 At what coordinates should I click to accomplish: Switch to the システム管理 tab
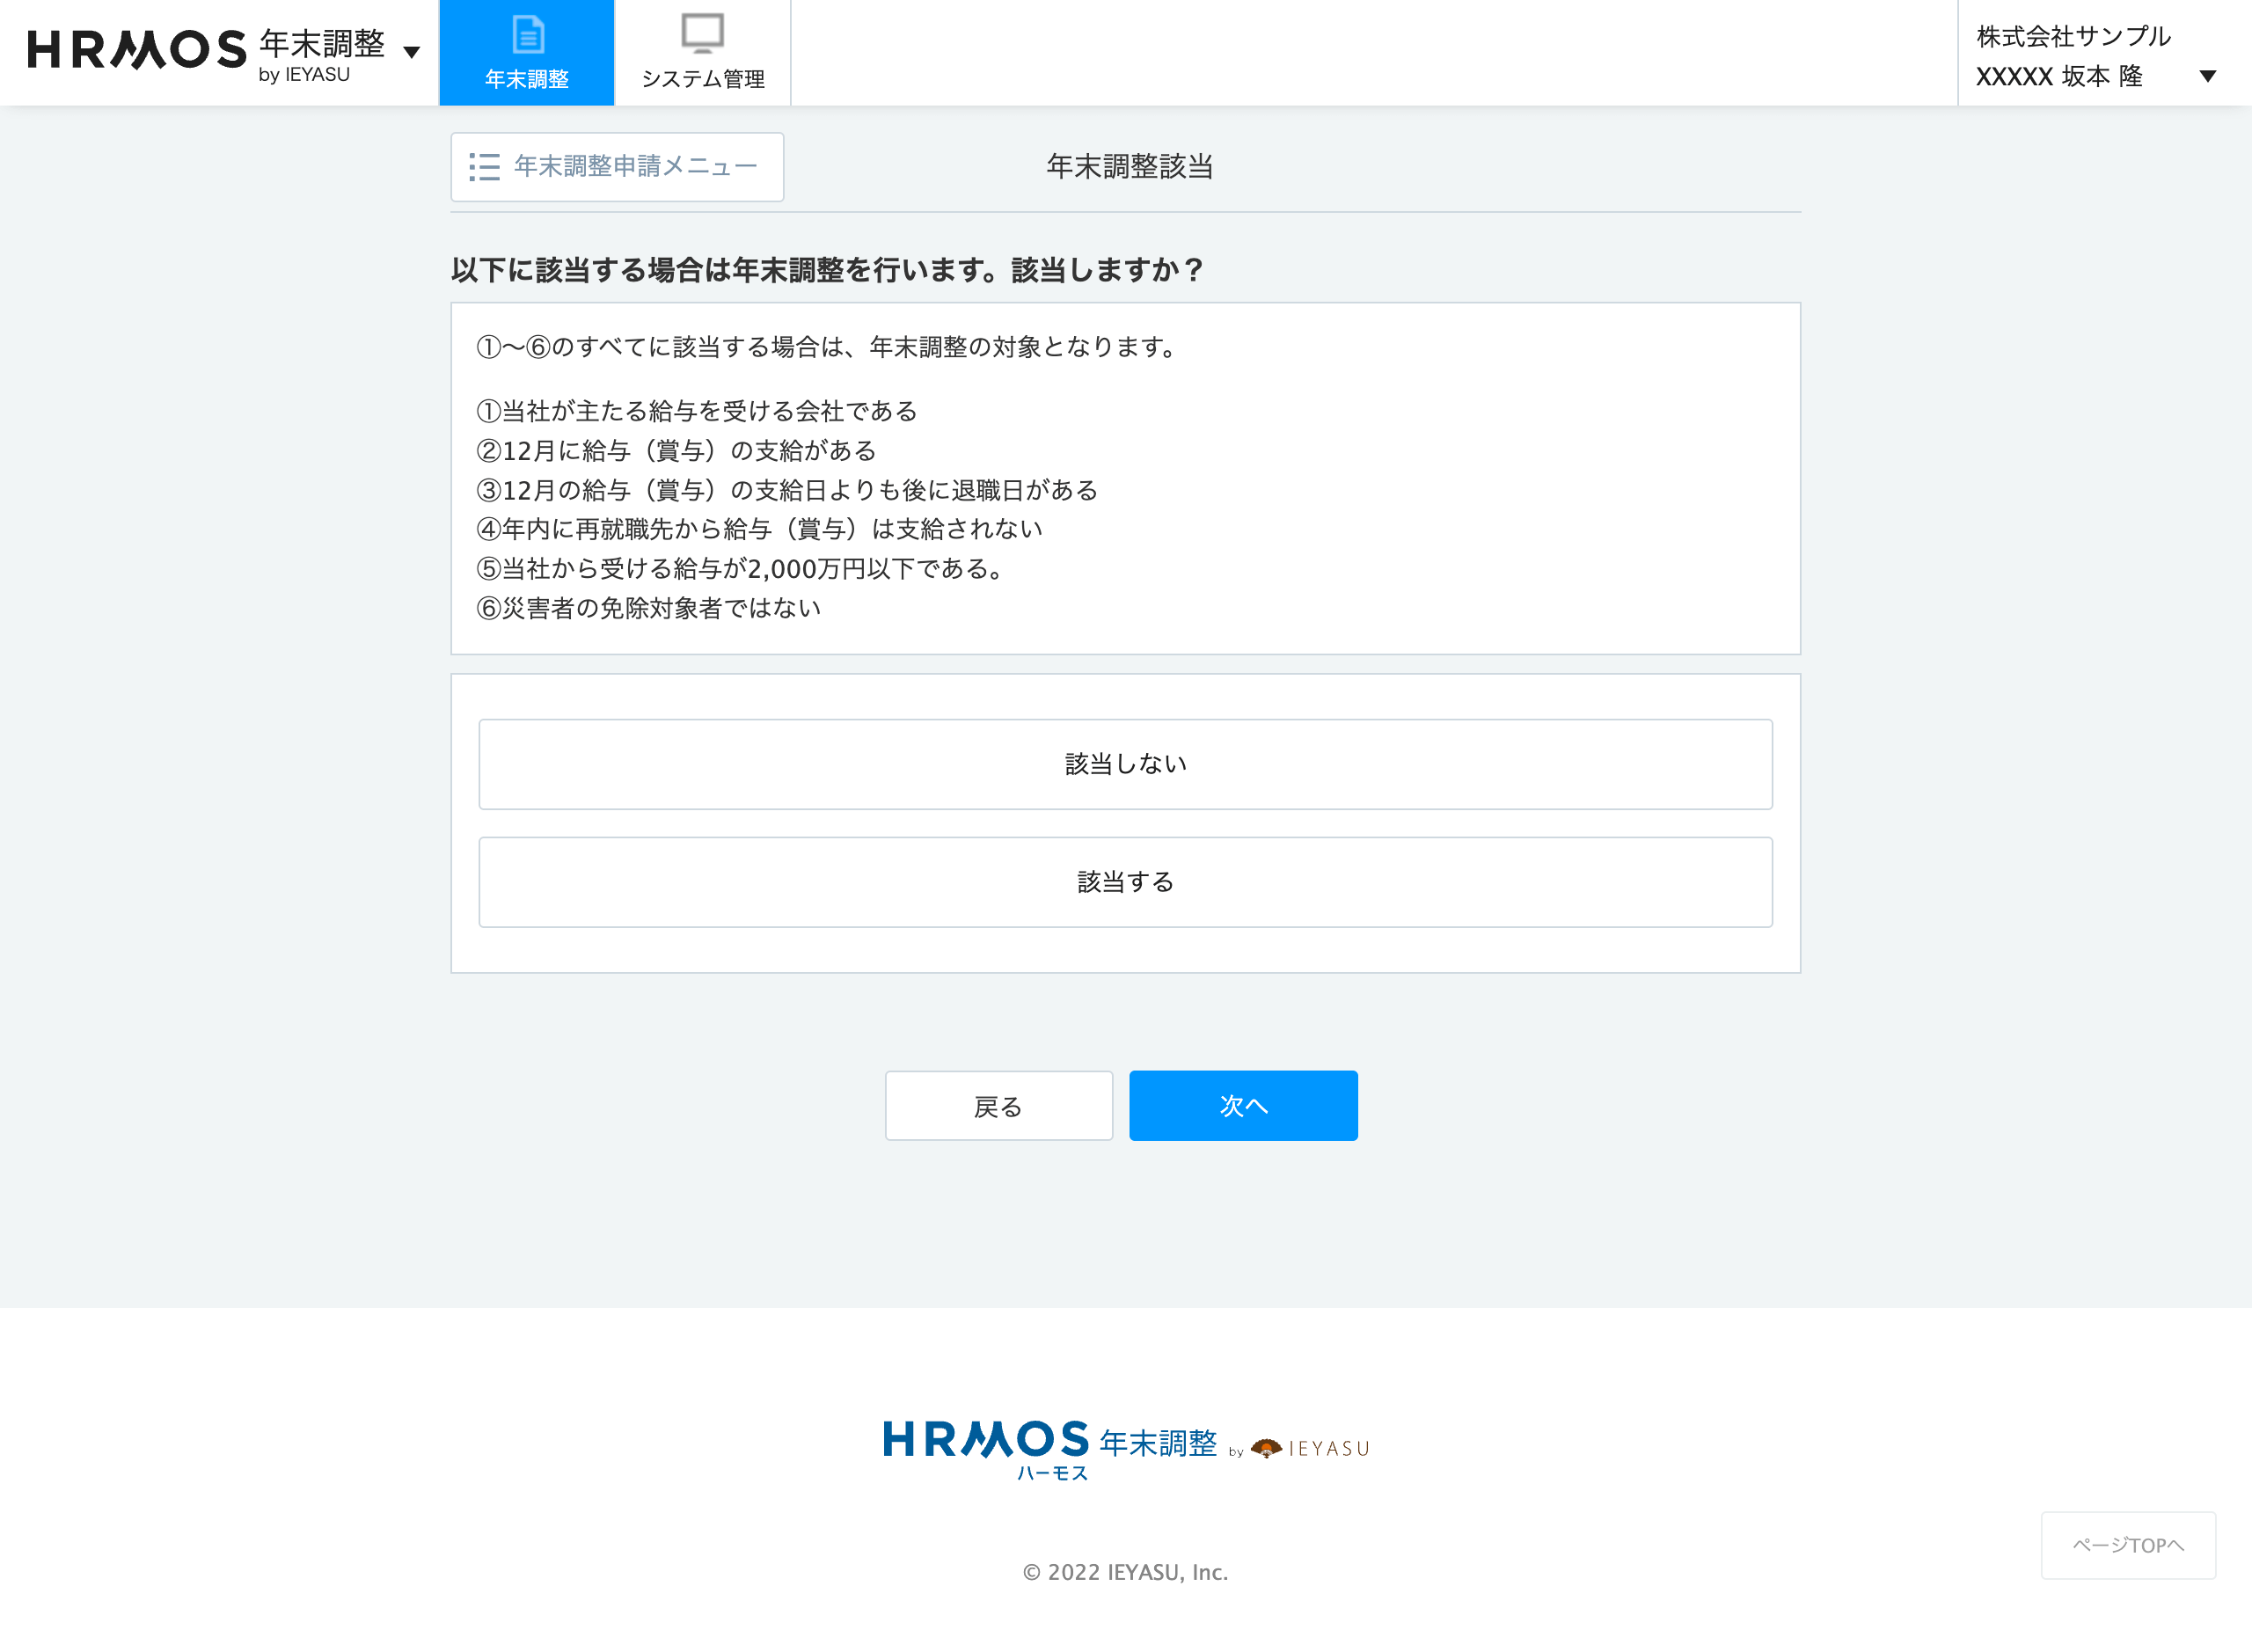coord(702,55)
